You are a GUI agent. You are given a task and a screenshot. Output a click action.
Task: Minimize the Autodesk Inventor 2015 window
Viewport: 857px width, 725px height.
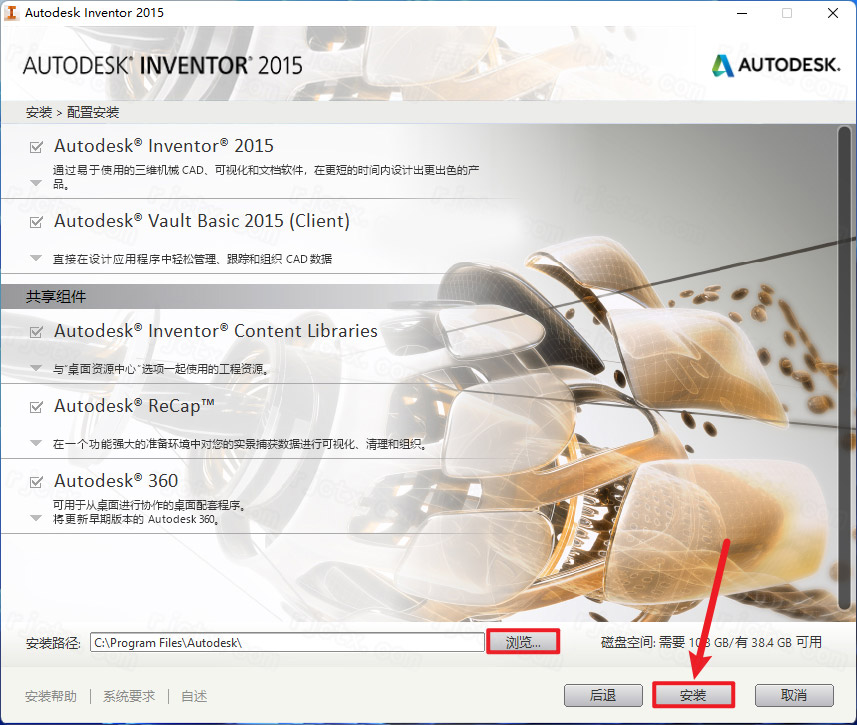click(x=742, y=13)
